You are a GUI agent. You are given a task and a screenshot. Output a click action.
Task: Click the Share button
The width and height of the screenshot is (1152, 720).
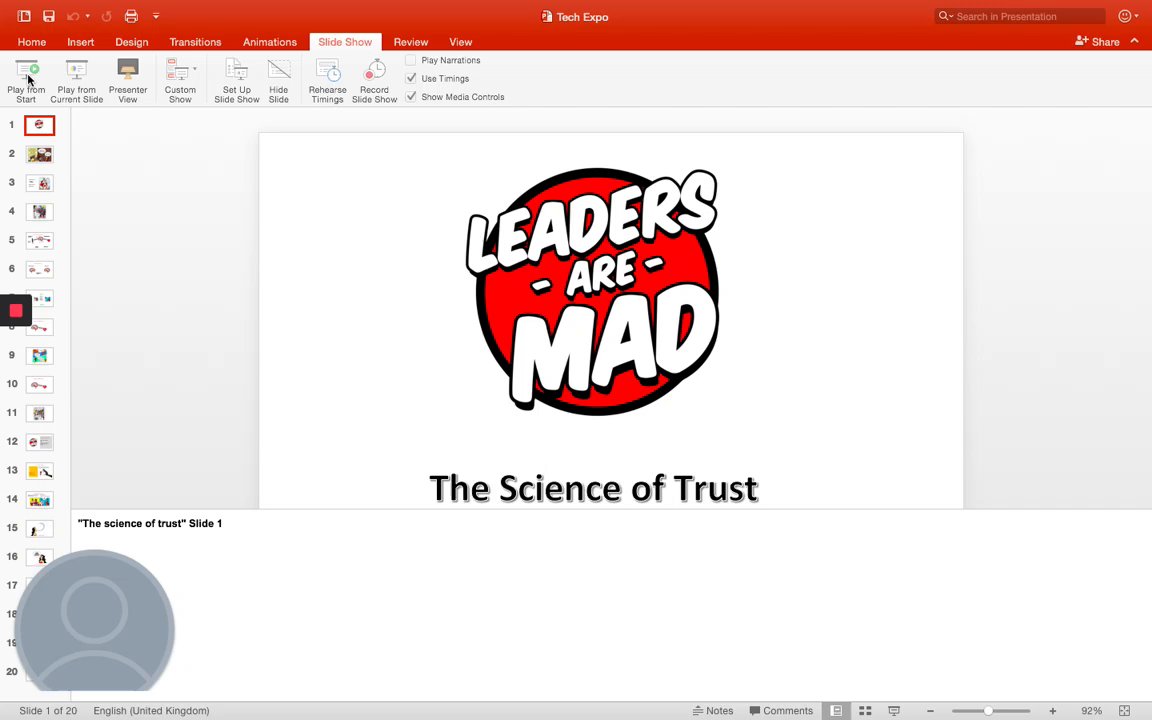1097,42
